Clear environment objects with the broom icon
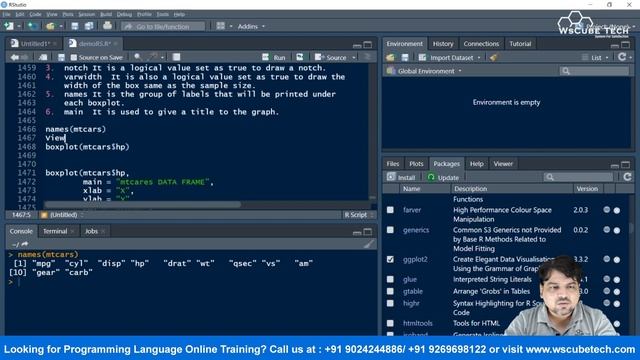The height and width of the screenshot is (360, 640). pos(493,58)
